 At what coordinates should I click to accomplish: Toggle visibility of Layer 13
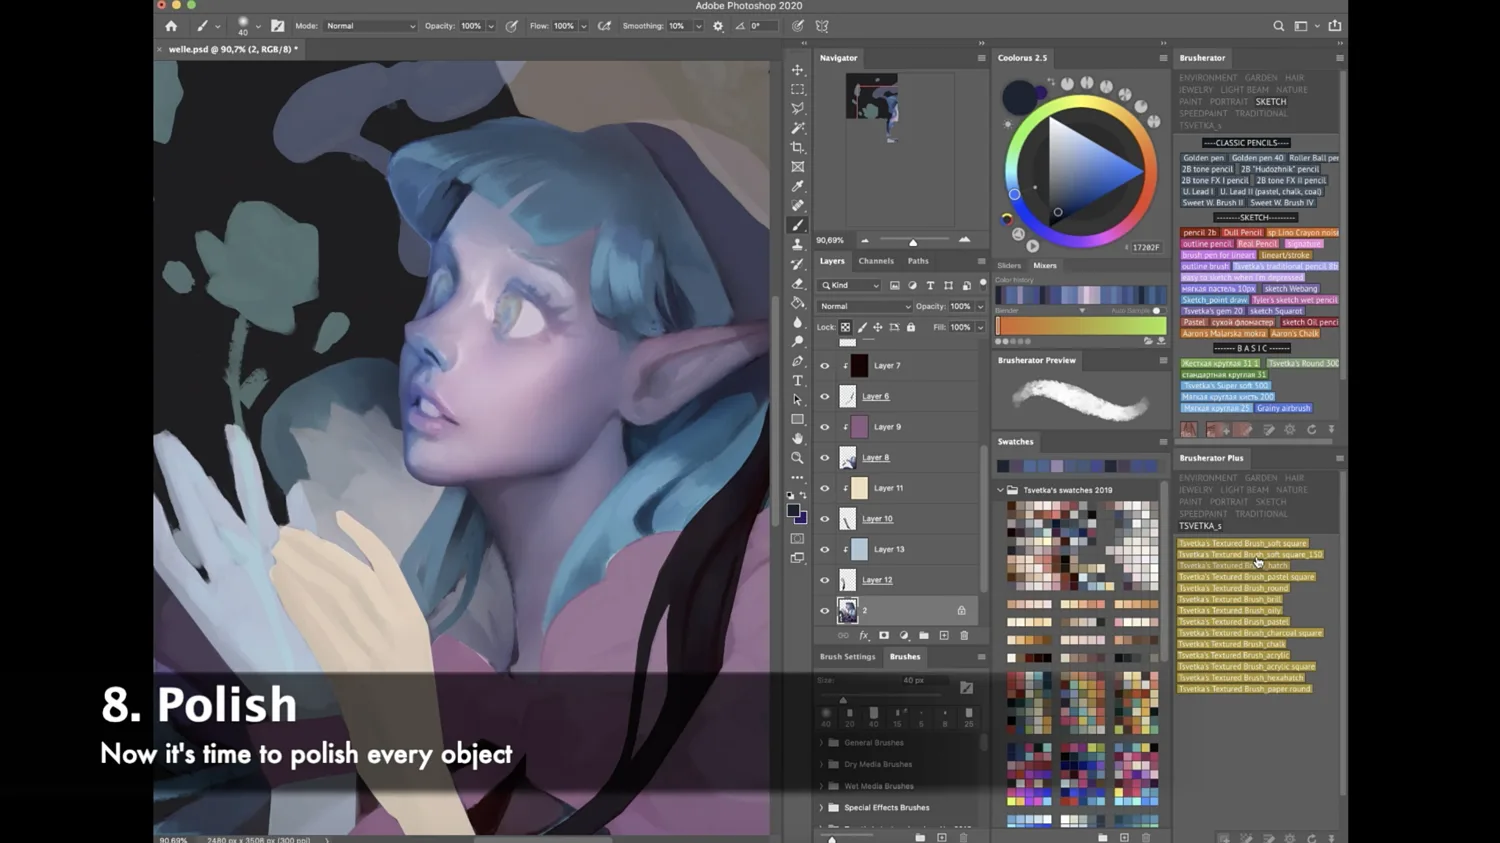824,550
